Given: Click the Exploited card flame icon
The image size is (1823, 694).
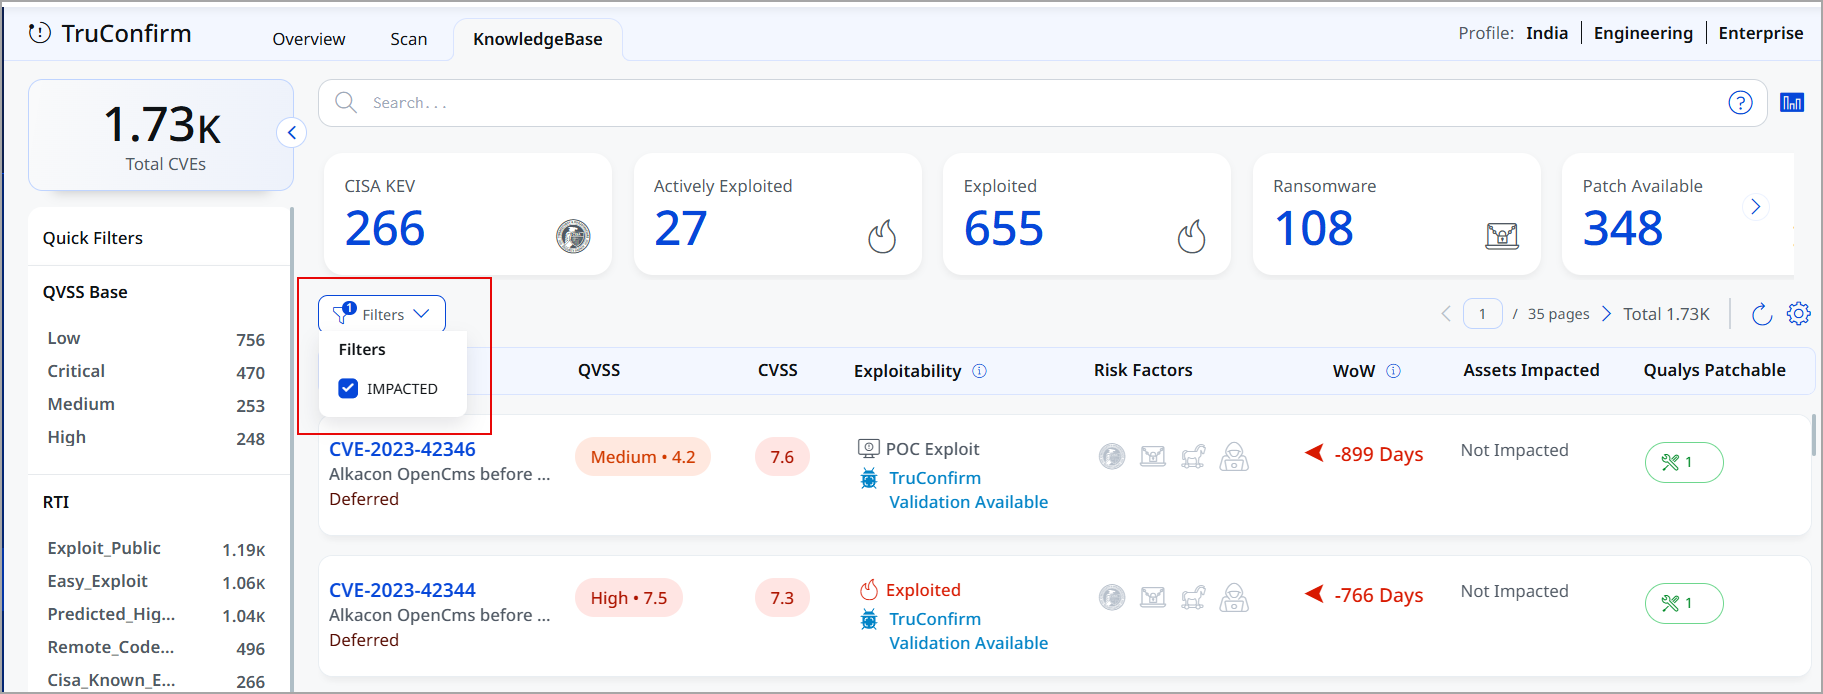Looking at the screenshot, I should 1191,236.
